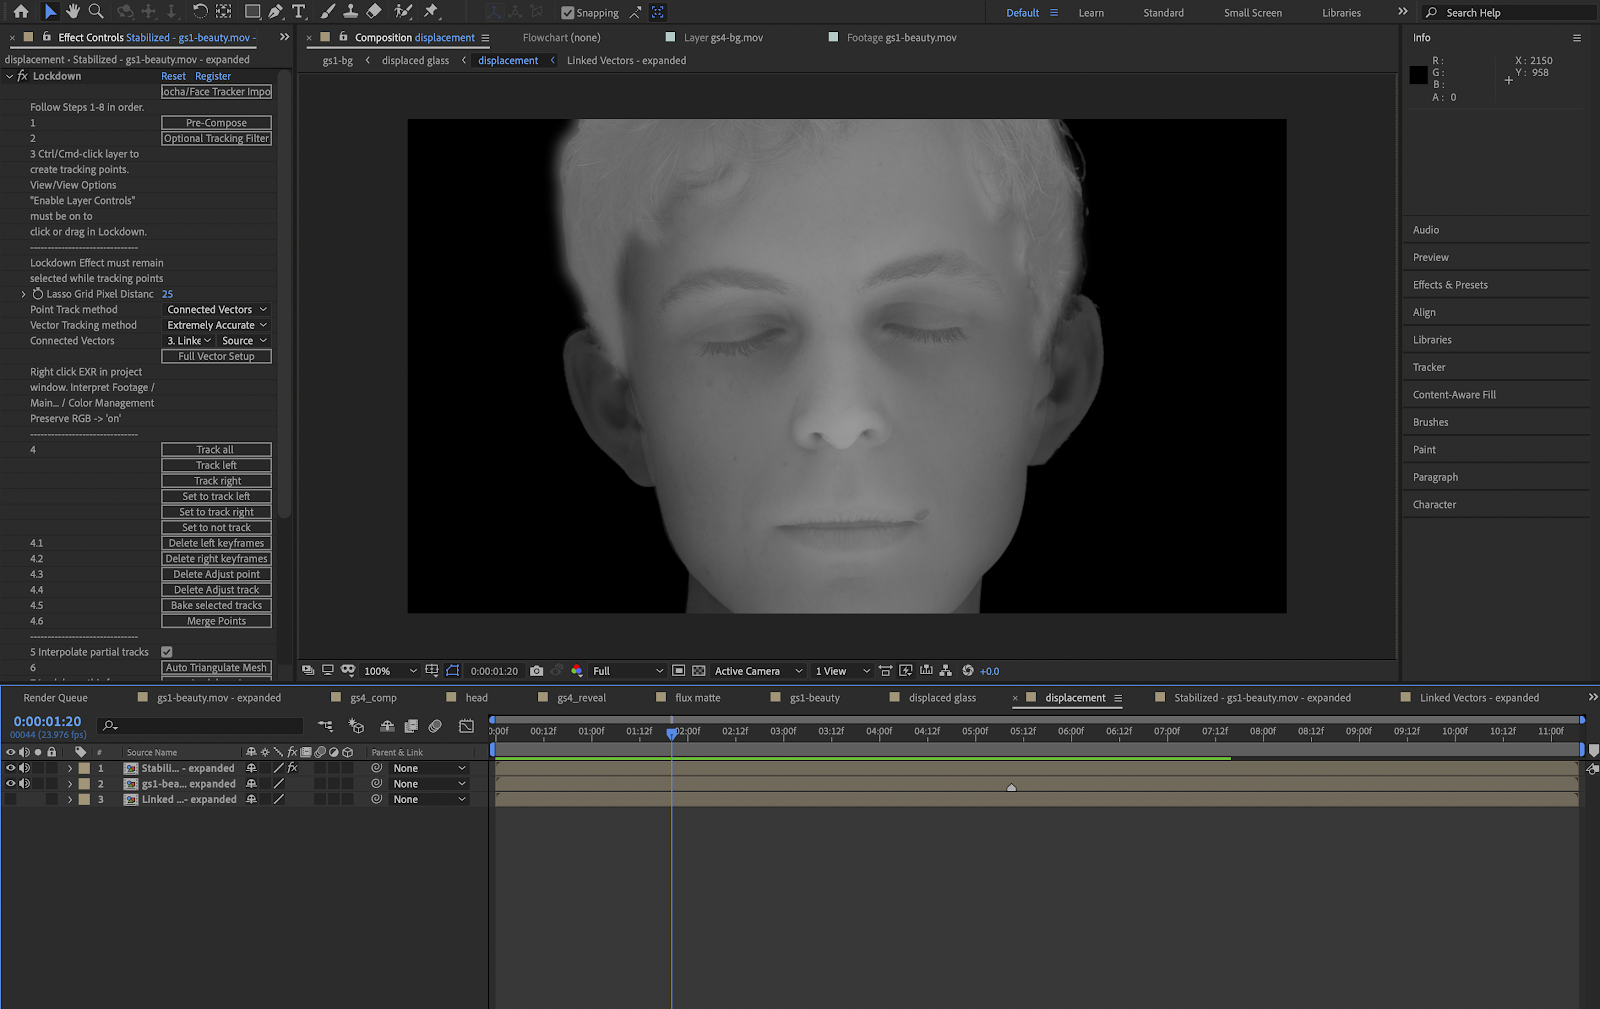Toggle the transparency grid in the viewer
The width and height of the screenshot is (1600, 1009).
[x=699, y=671]
